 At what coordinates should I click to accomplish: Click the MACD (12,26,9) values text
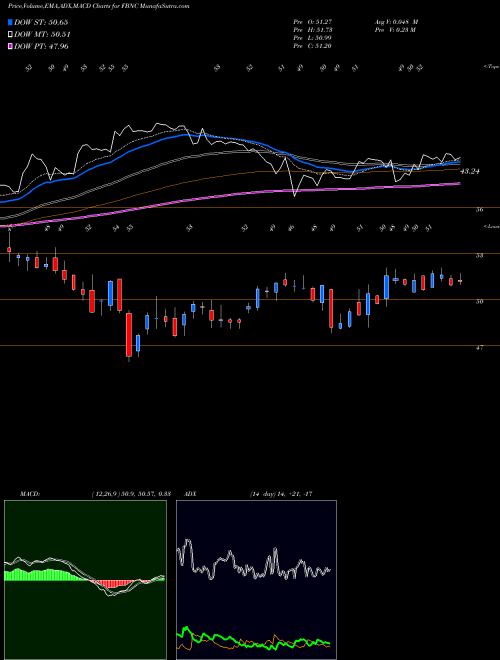tap(130, 494)
